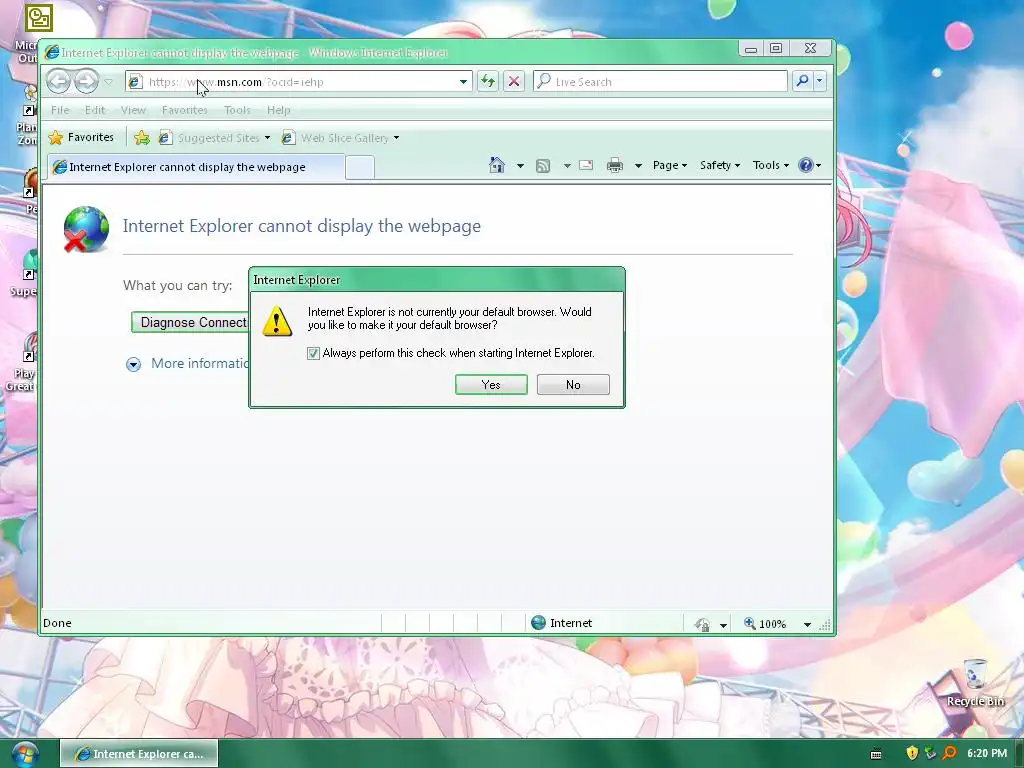Open the Page command menu
The width and height of the screenshot is (1024, 768).
(669, 165)
